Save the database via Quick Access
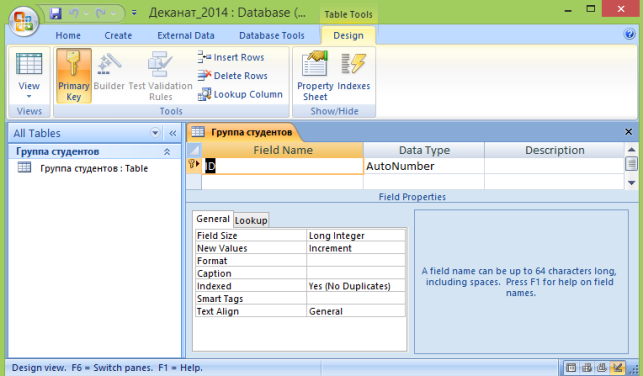 pos(55,13)
